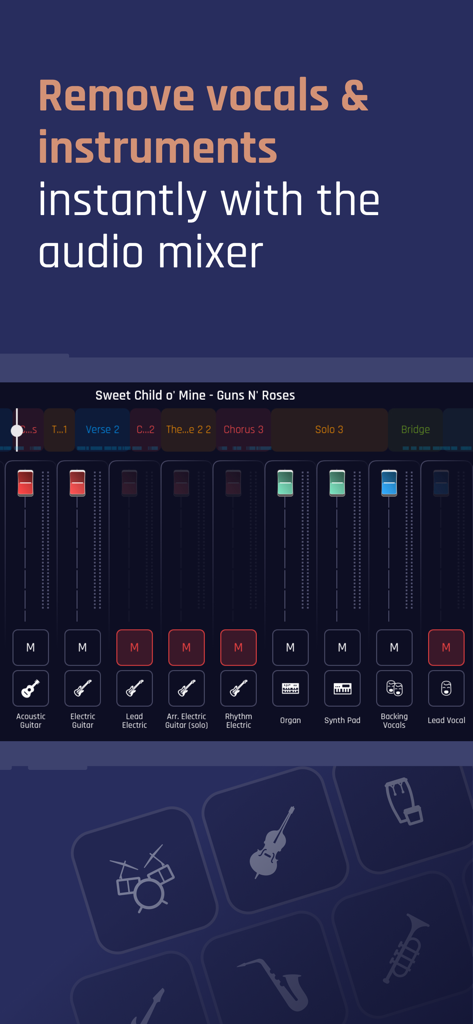Select the Arr. Electric Guitar (solo) icon

pyautogui.click(x=186, y=688)
